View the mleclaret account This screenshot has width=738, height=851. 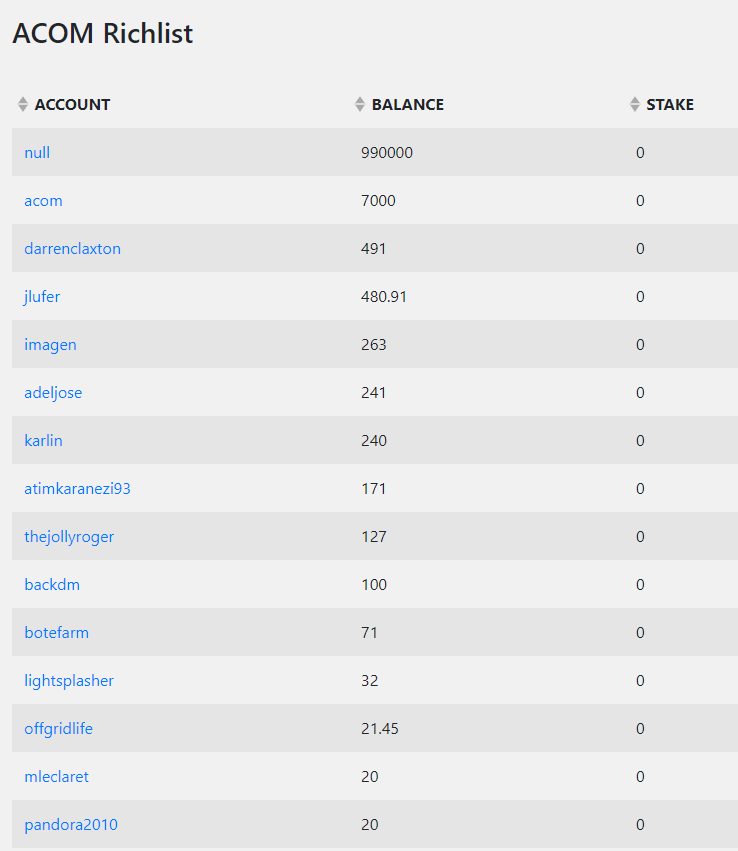click(56, 777)
